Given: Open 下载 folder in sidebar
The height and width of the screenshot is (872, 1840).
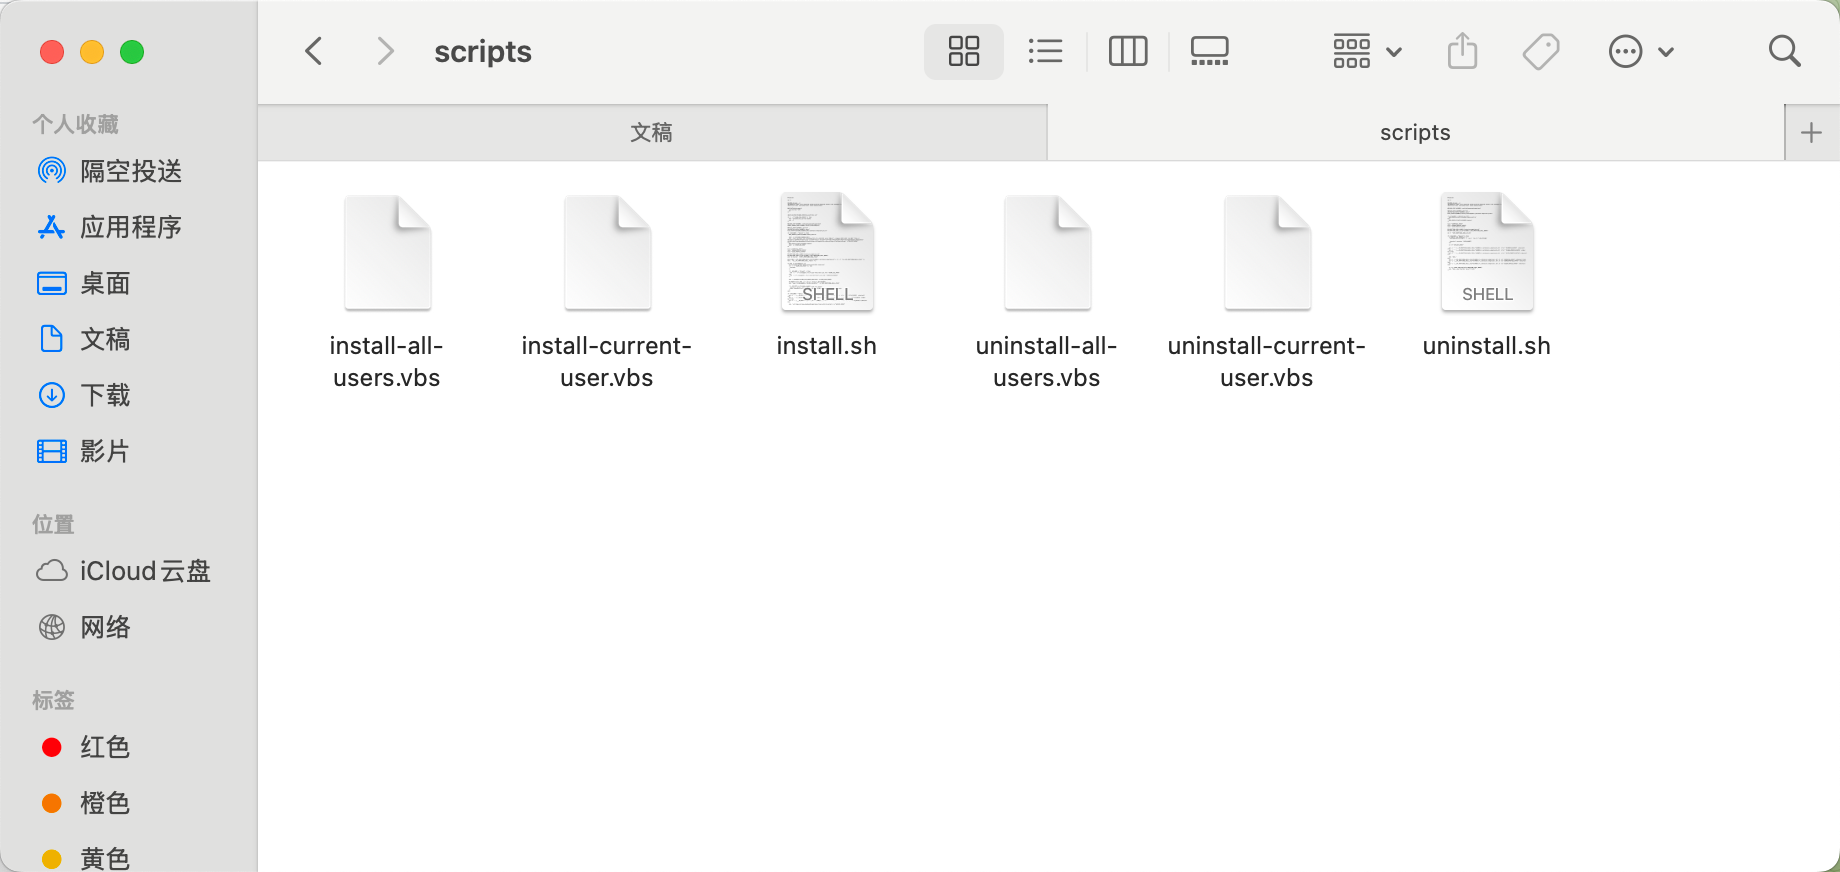Looking at the screenshot, I should pyautogui.click(x=105, y=395).
